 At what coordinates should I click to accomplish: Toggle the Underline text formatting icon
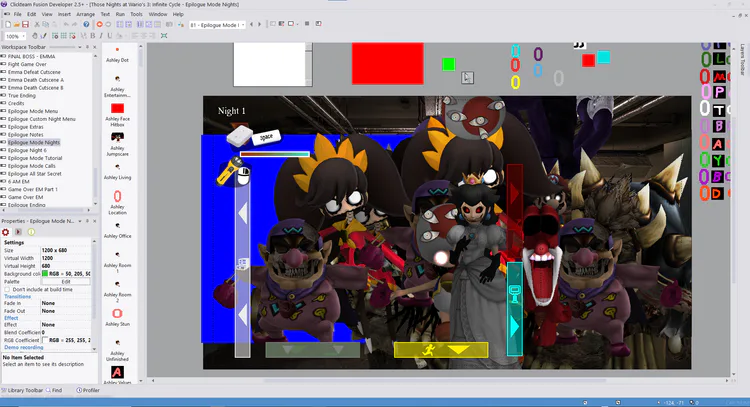click(x=110, y=36)
